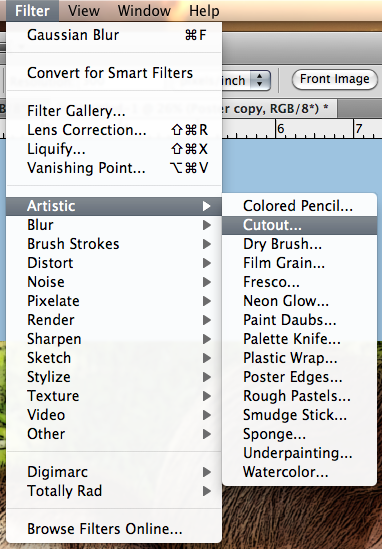Screen dimensions: 382x549
Task: Expand the Brush Strokes submenu
Action: pos(114,244)
